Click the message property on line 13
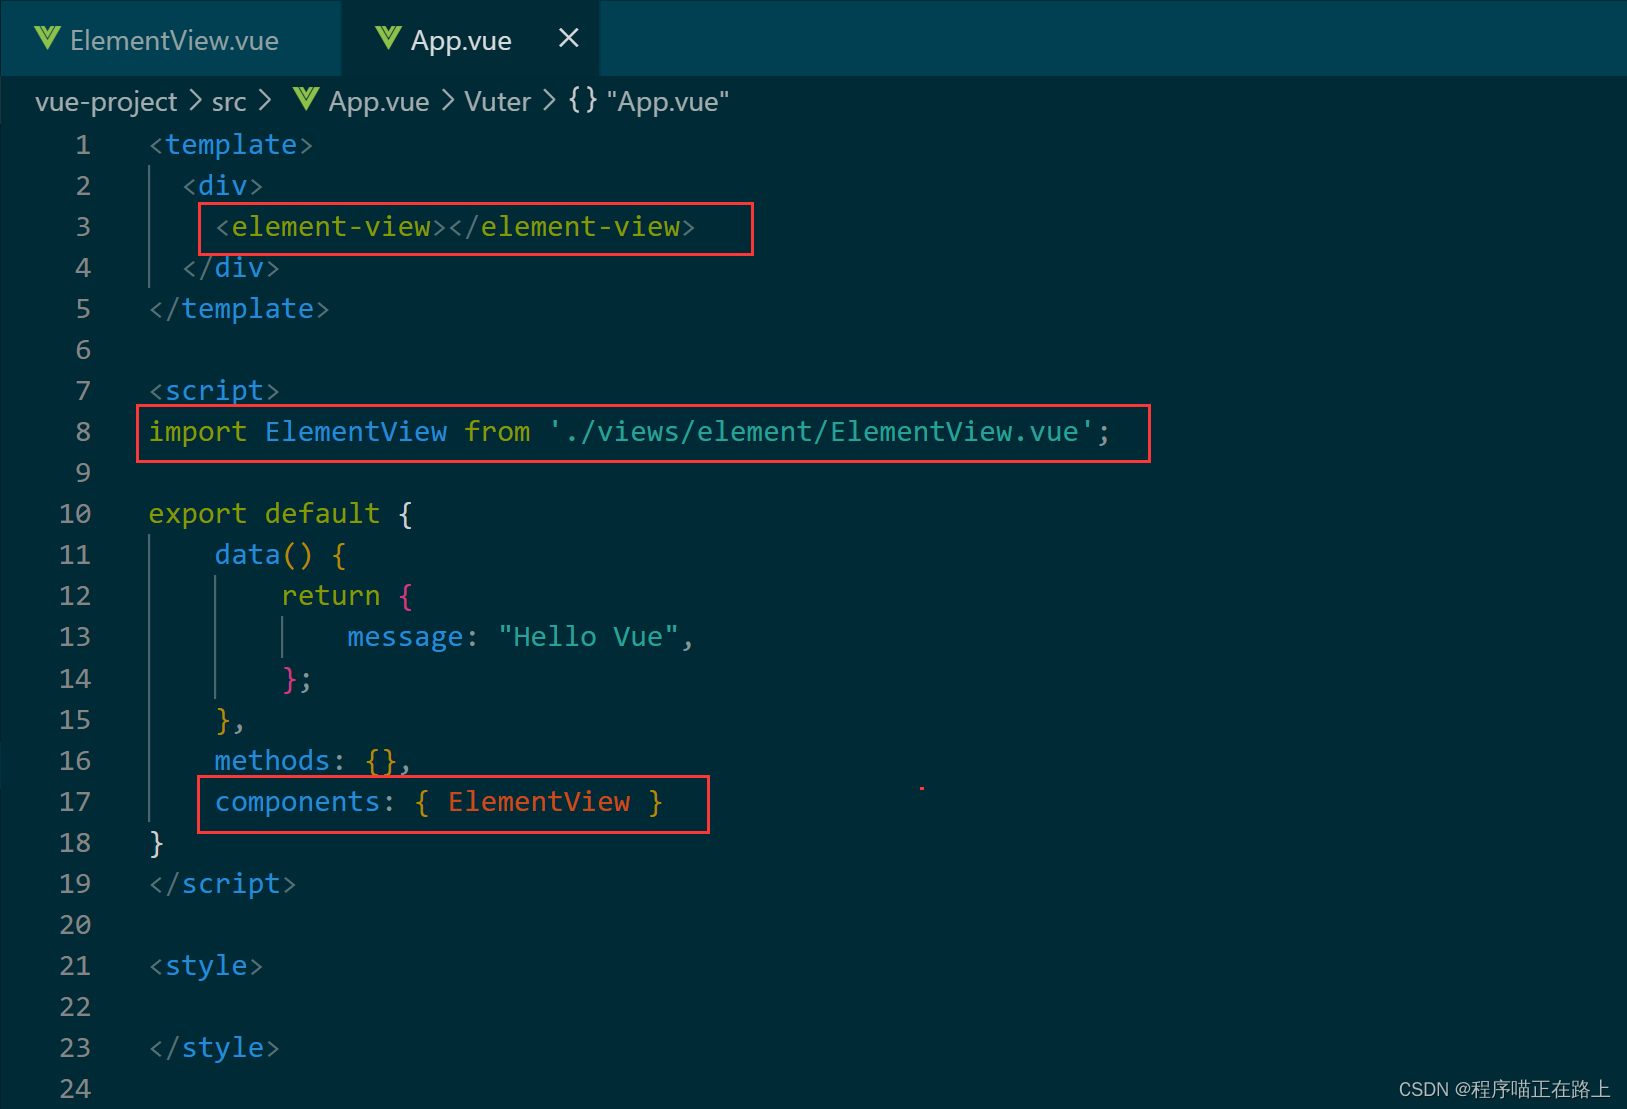This screenshot has width=1627, height=1109. (x=405, y=637)
